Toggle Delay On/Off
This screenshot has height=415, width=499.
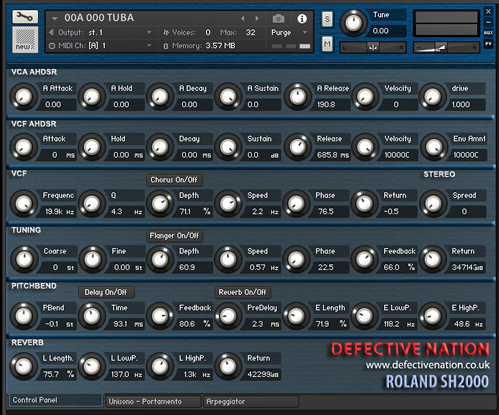[x=106, y=292]
